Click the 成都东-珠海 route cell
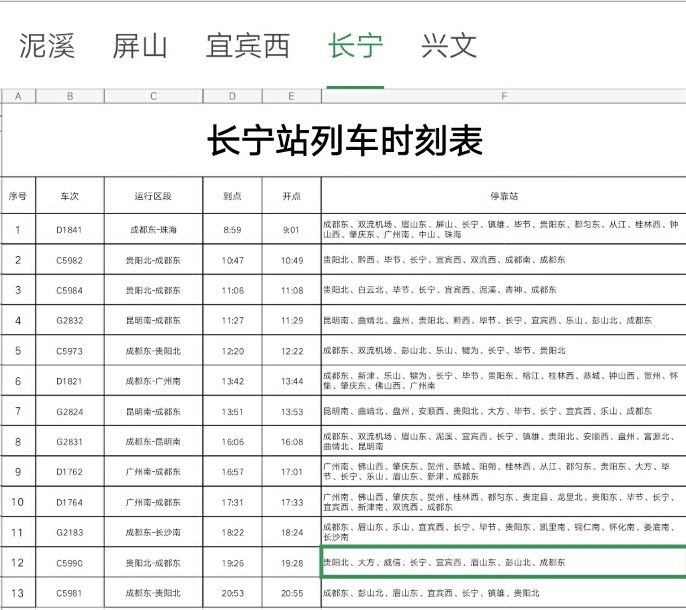686x610 pixels. 153,230
